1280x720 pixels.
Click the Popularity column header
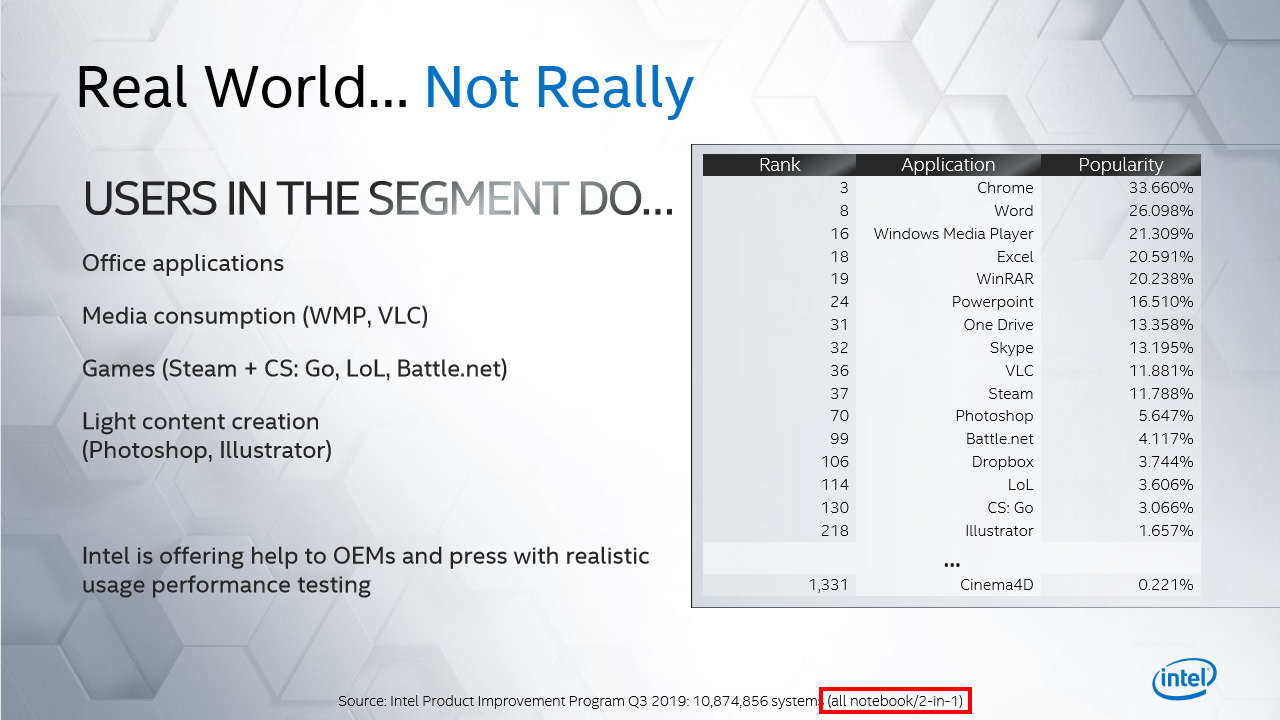pyautogui.click(x=1120, y=165)
